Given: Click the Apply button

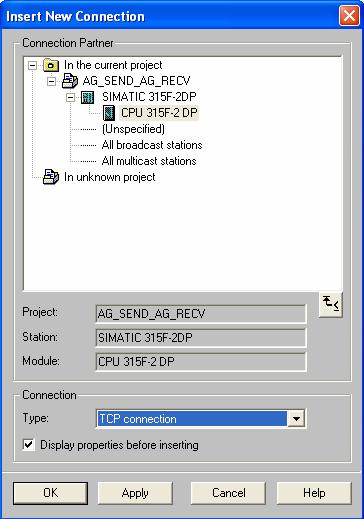Looking at the screenshot, I should click(x=135, y=493).
